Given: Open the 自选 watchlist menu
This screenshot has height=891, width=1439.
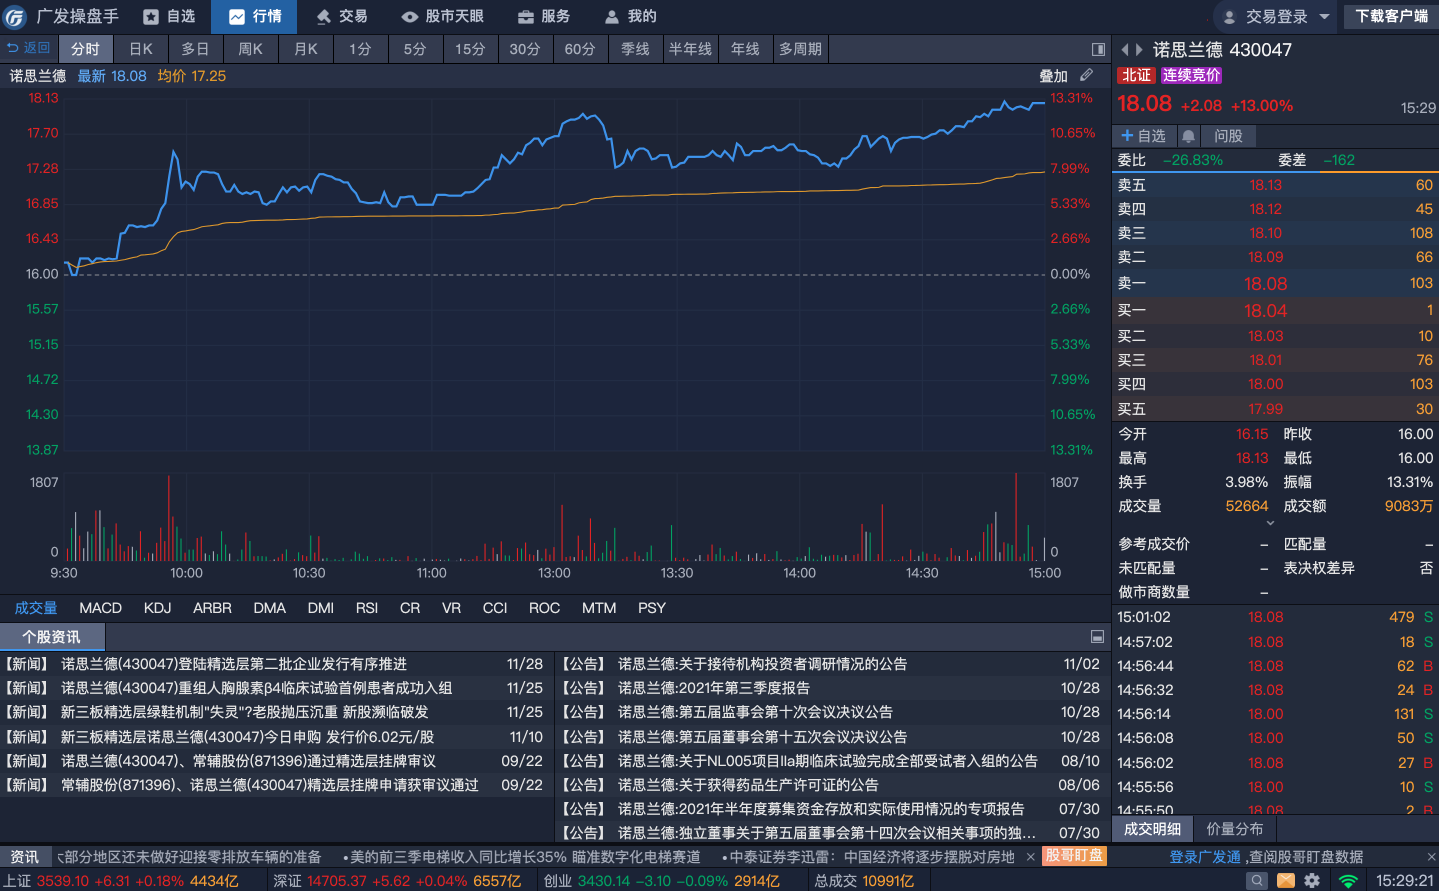Looking at the screenshot, I should 170,16.
